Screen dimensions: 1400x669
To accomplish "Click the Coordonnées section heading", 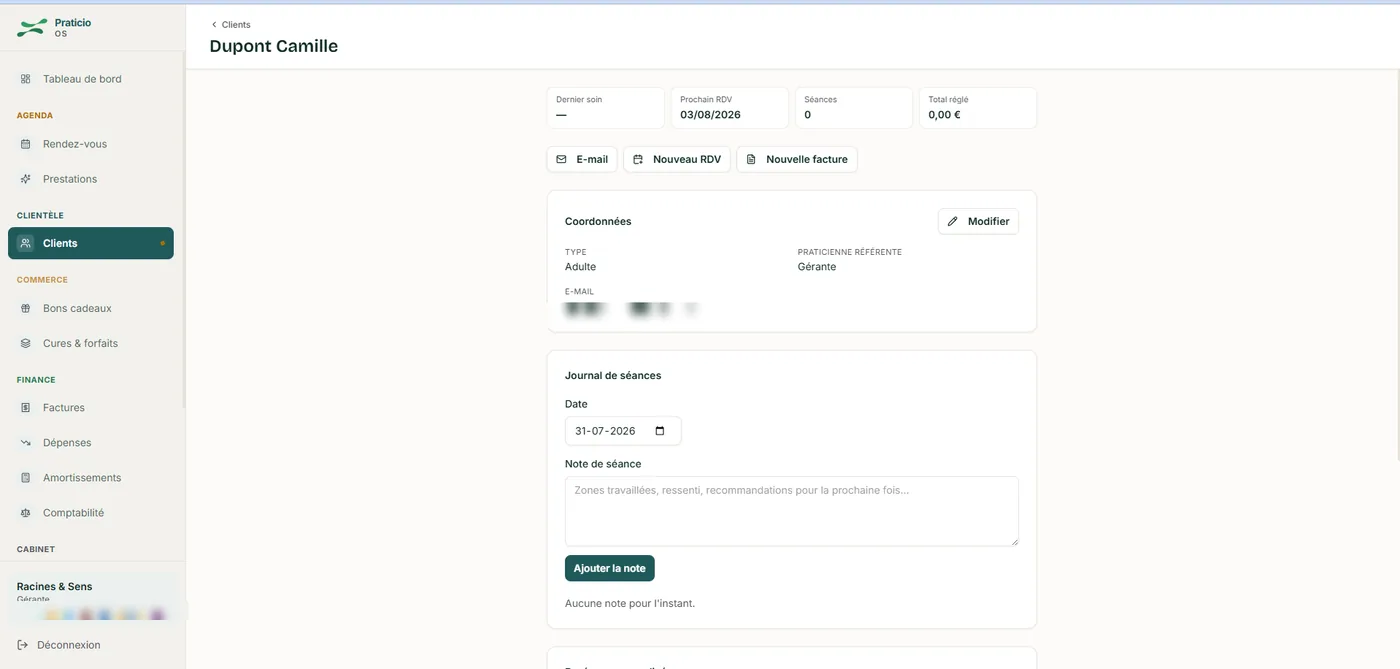I will [x=598, y=221].
